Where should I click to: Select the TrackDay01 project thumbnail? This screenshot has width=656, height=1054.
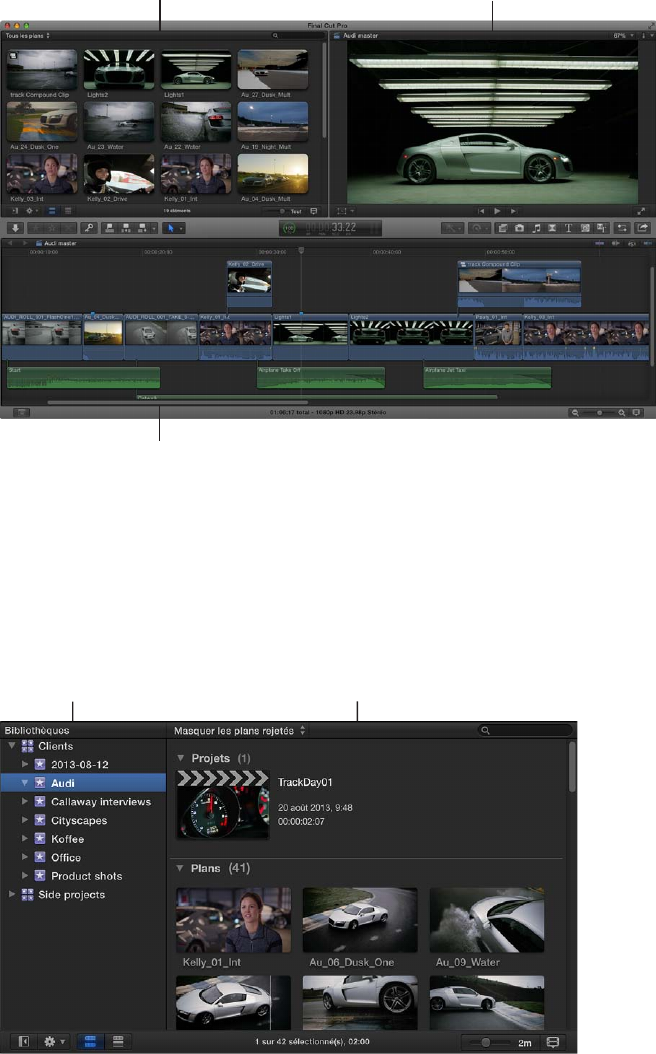pos(222,804)
